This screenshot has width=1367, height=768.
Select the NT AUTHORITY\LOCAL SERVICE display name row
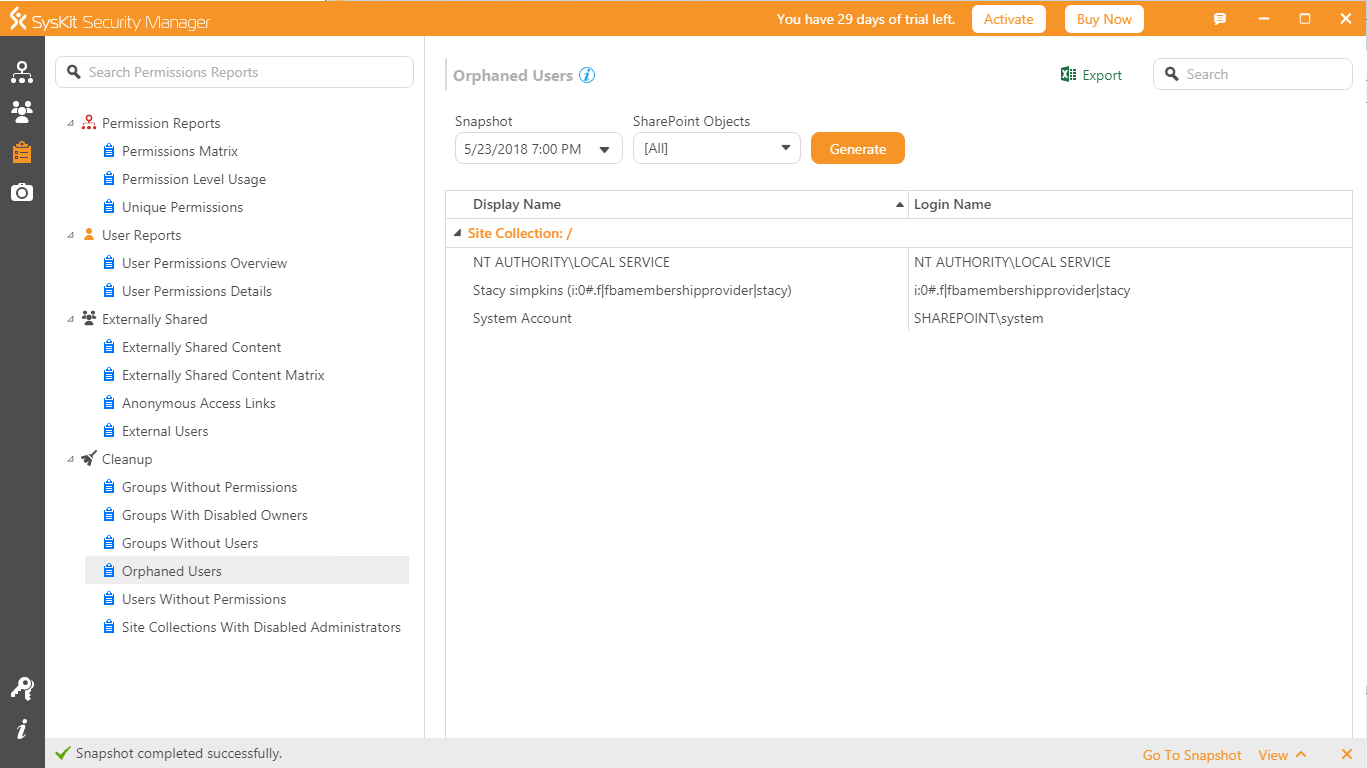tap(571, 262)
